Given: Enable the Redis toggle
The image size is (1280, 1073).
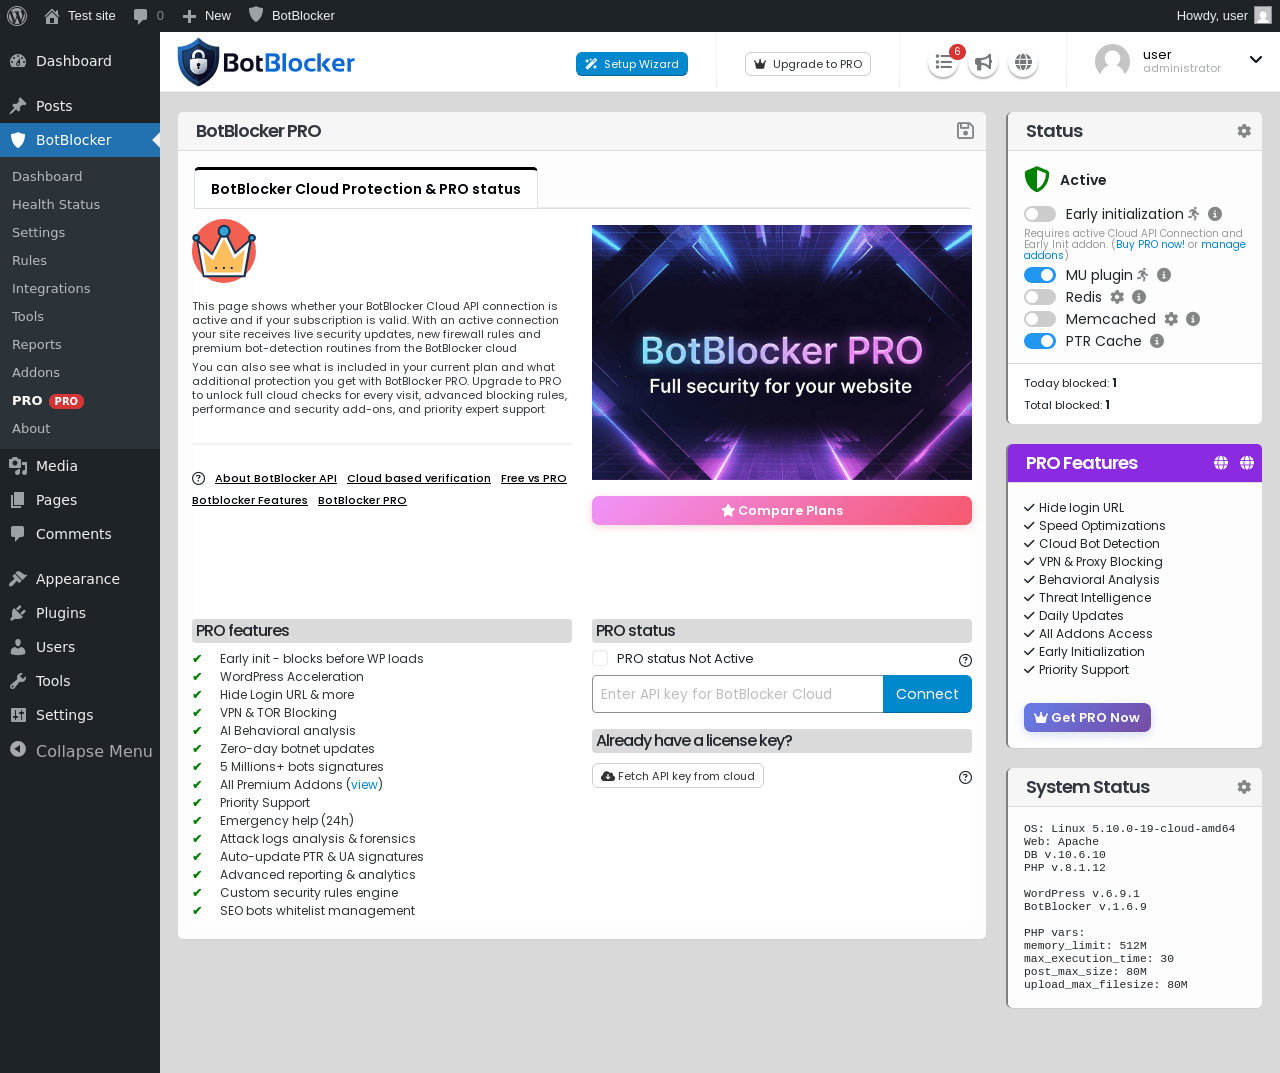Looking at the screenshot, I should coord(1040,297).
